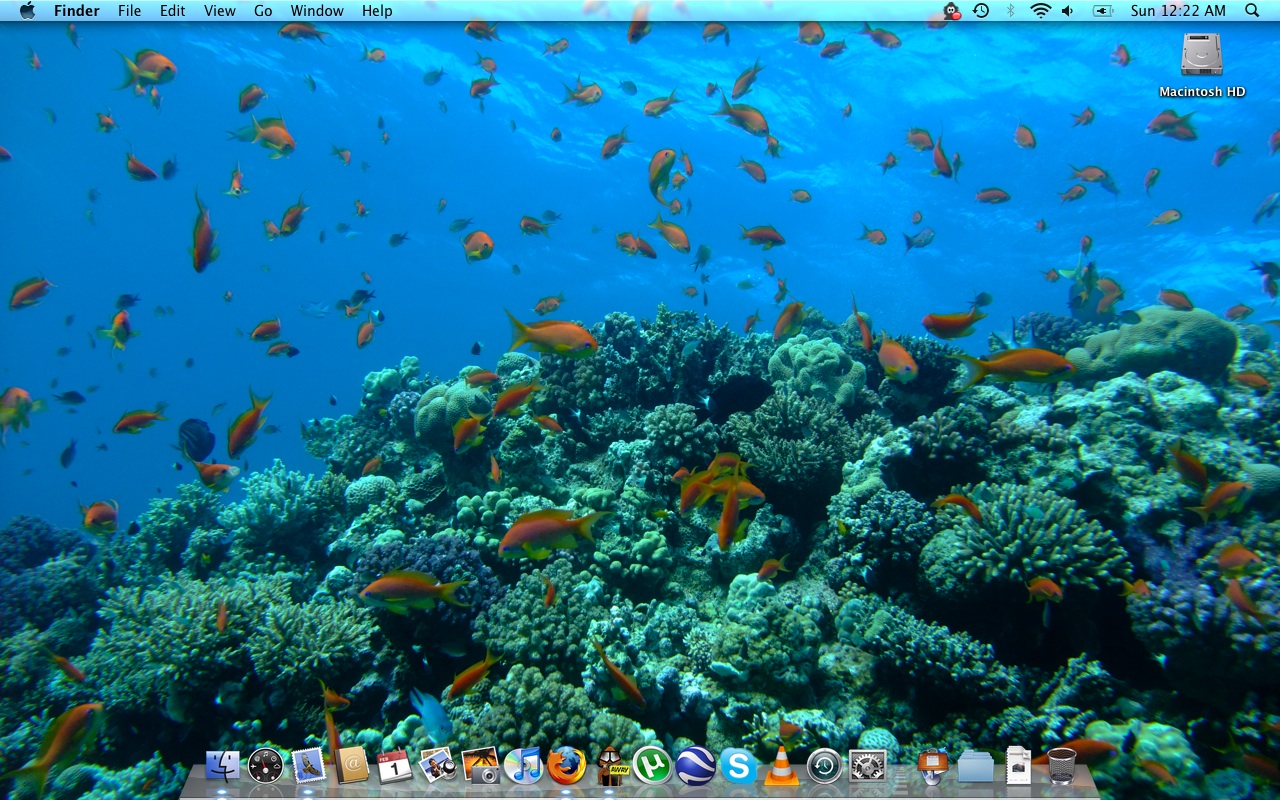Open the dock stack with the orange podium icon
Viewport: 1280px width, 800px height.
click(933, 766)
